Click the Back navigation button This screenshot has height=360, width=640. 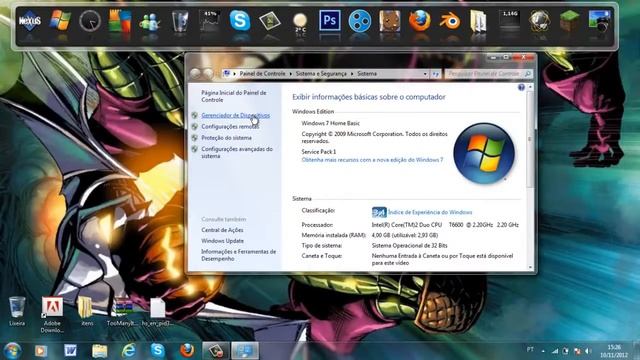coord(196,74)
